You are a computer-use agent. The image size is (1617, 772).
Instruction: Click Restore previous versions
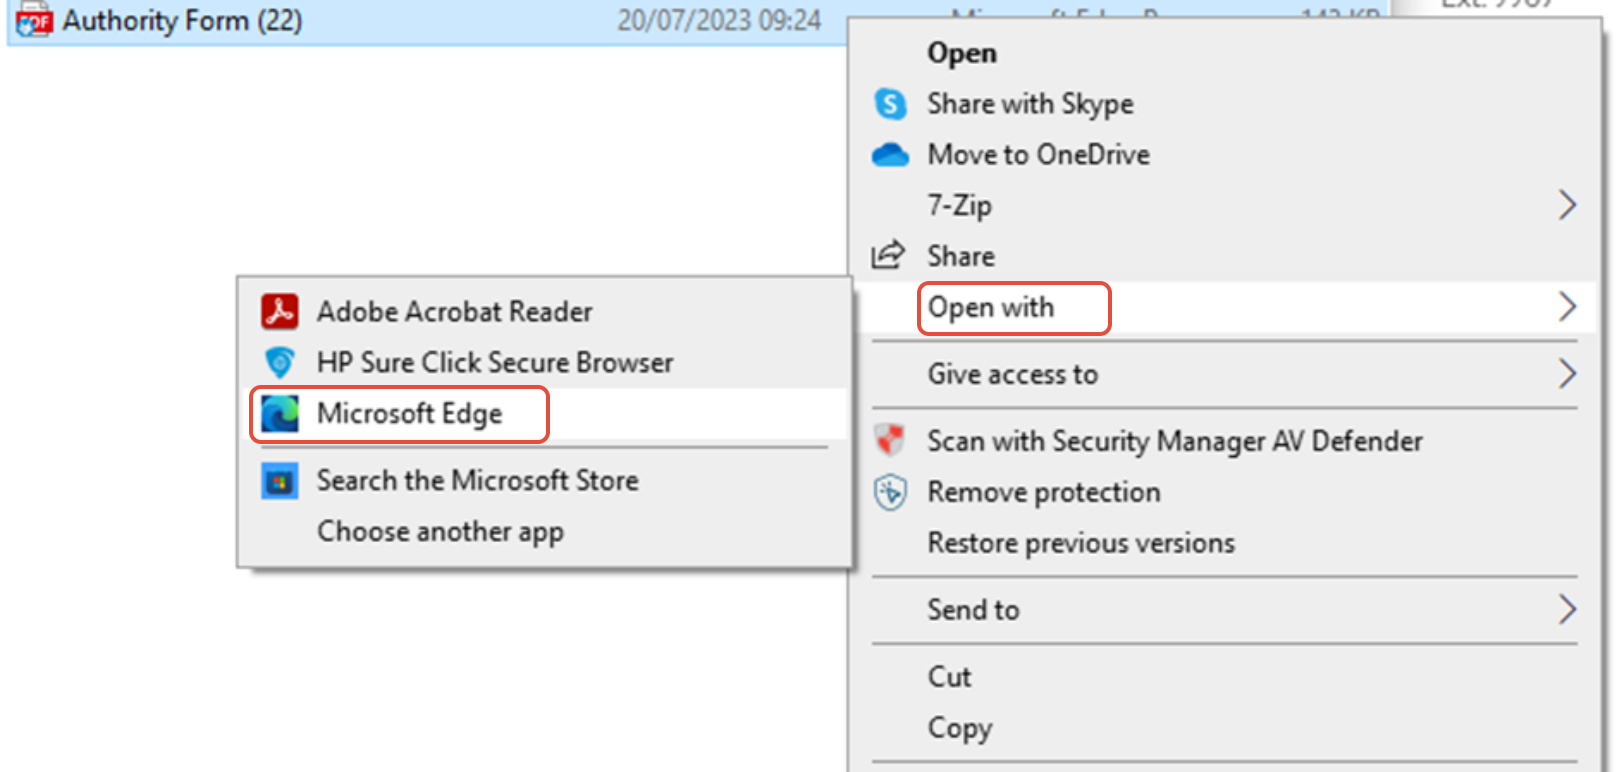point(1080,542)
